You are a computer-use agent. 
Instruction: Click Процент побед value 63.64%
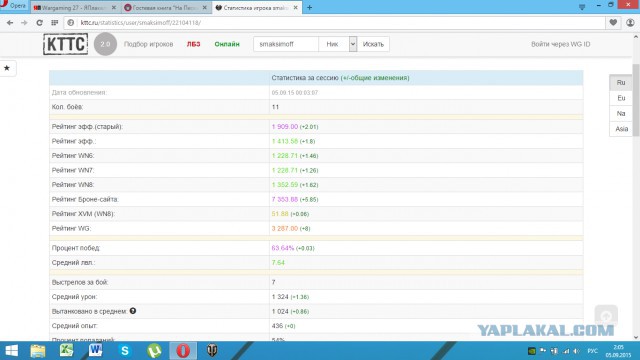[x=282, y=248]
